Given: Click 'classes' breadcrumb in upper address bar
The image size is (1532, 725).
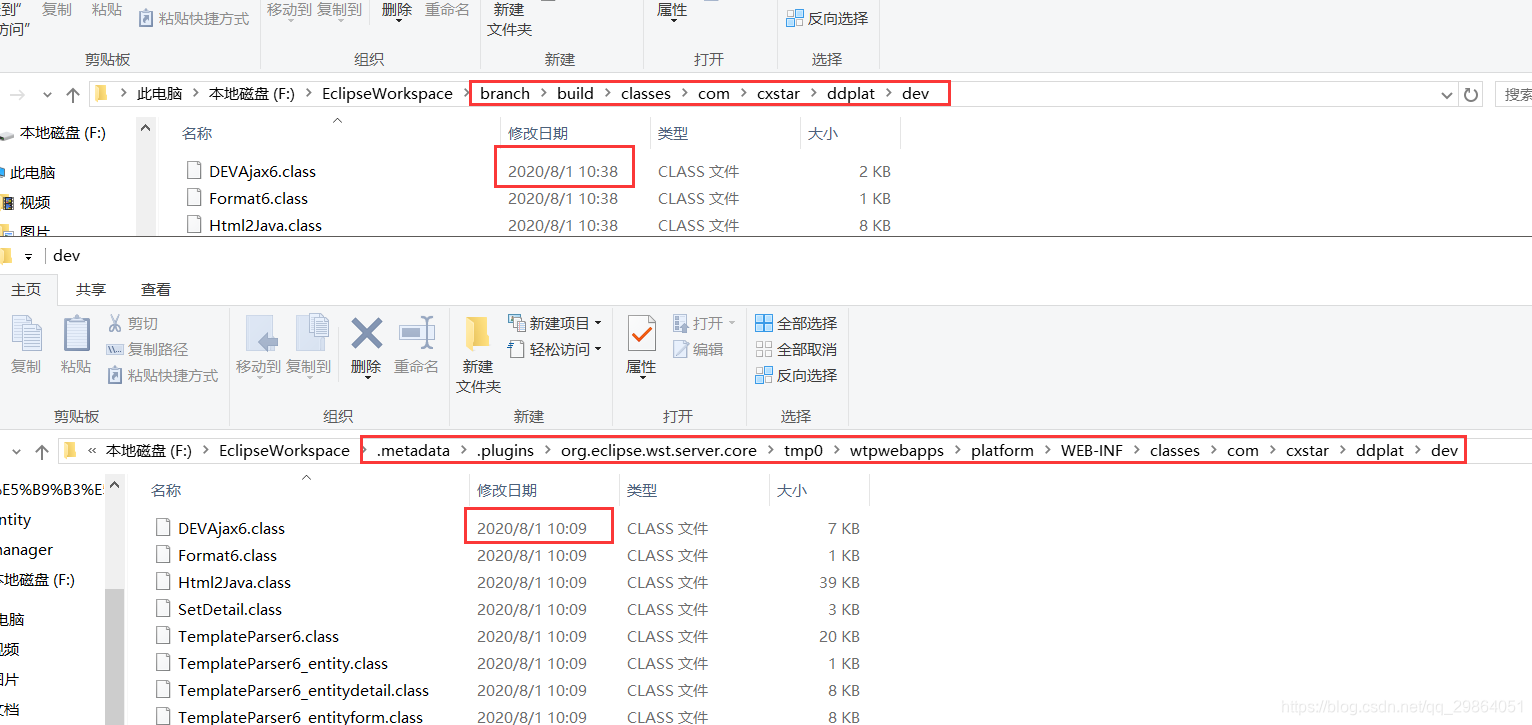Looking at the screenshot, I should pyautogui.click(x=646, y=94).
